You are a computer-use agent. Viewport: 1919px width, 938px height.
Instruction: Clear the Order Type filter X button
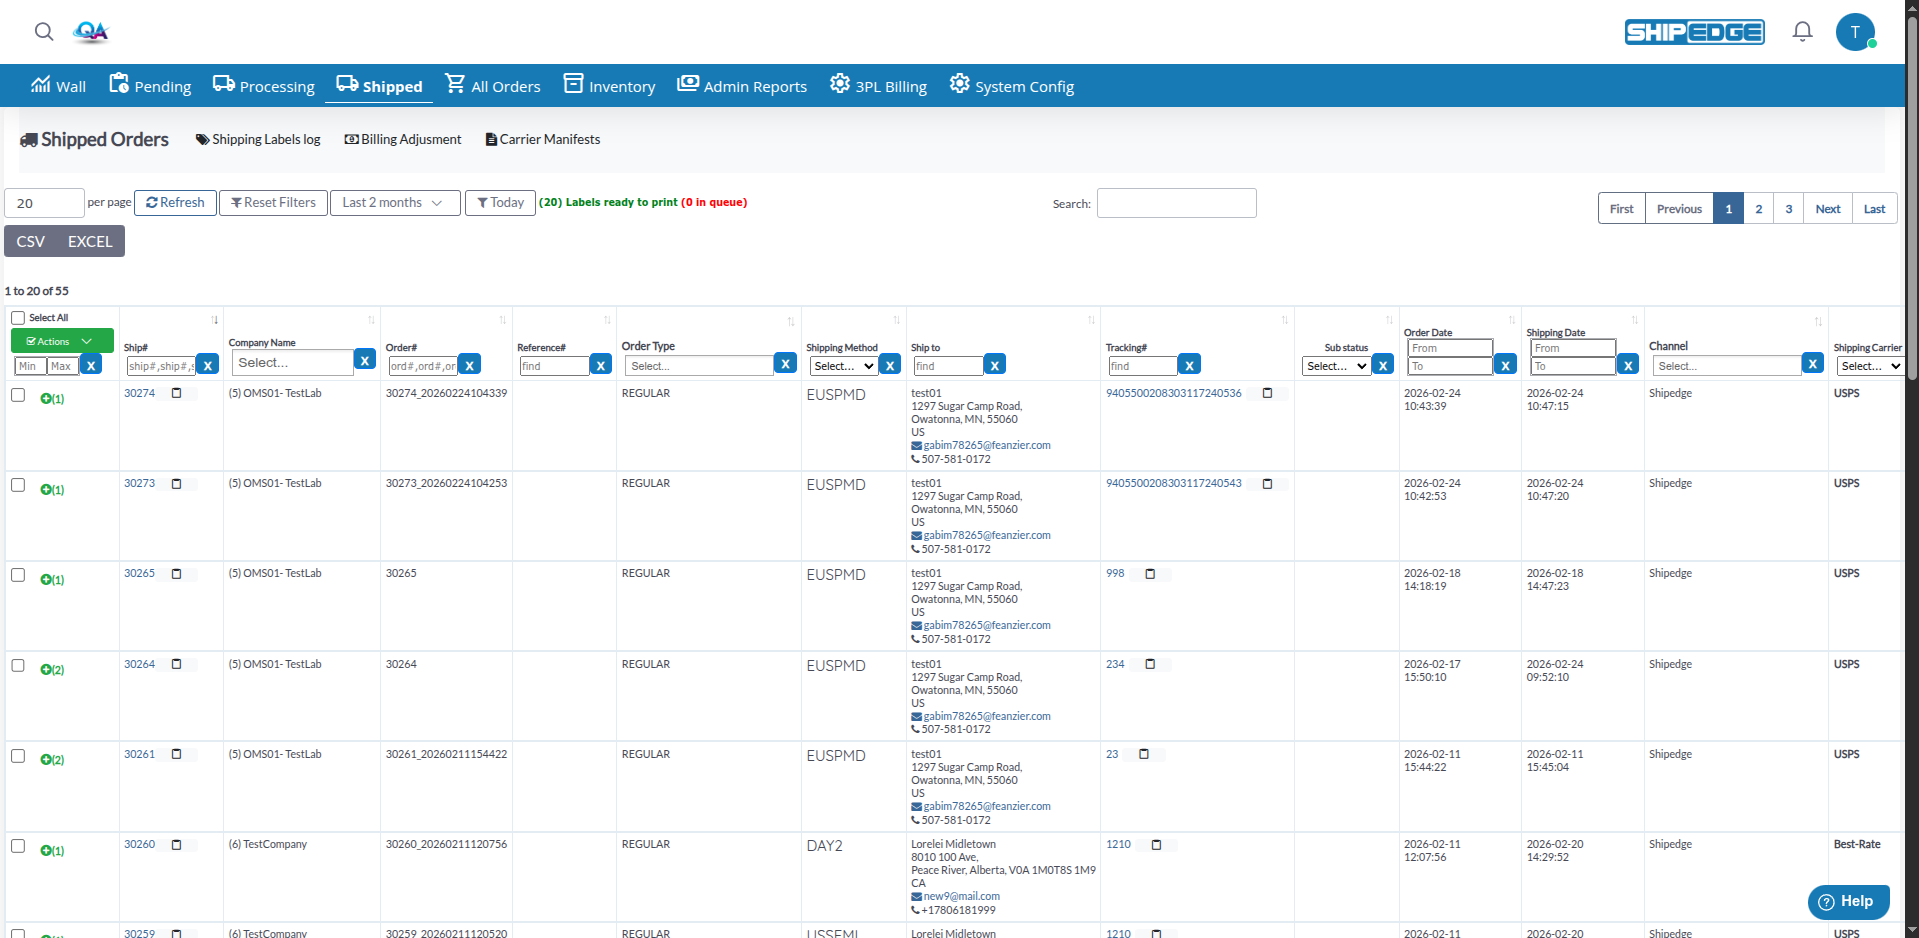pos(786,364)
